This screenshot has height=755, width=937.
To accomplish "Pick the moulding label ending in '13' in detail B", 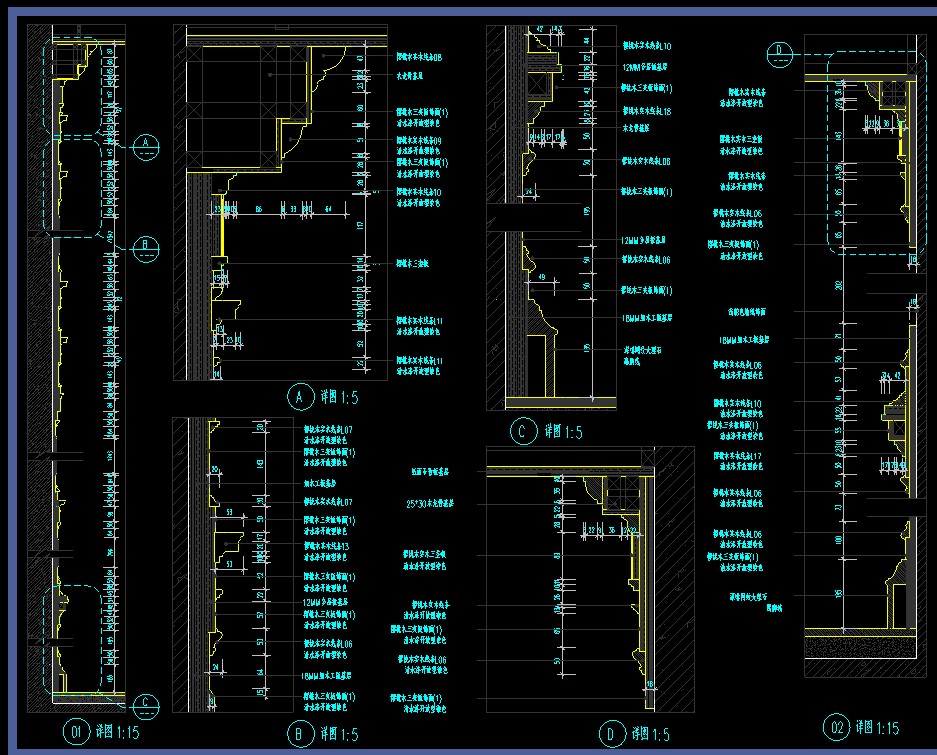I will tap(326, 546).
